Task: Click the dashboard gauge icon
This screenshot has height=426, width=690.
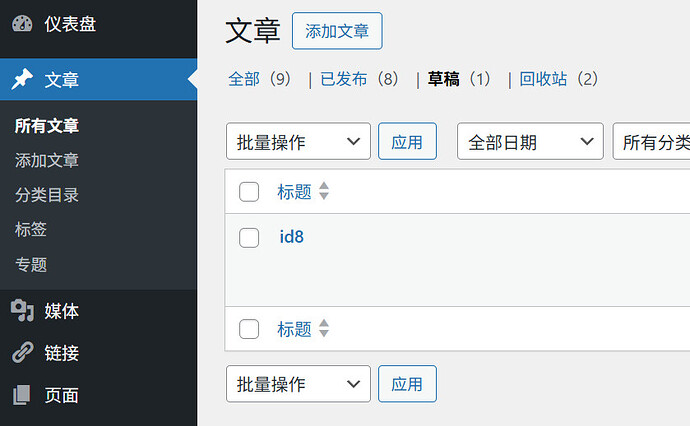Action: pos(22,24)
